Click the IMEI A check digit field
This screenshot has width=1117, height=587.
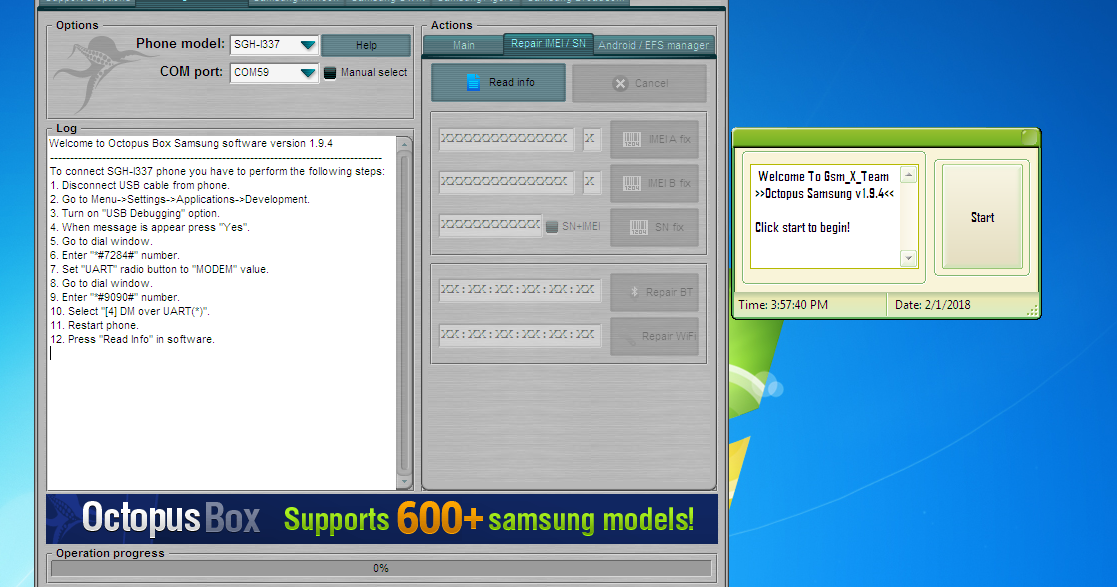click(x=592, y=140)
